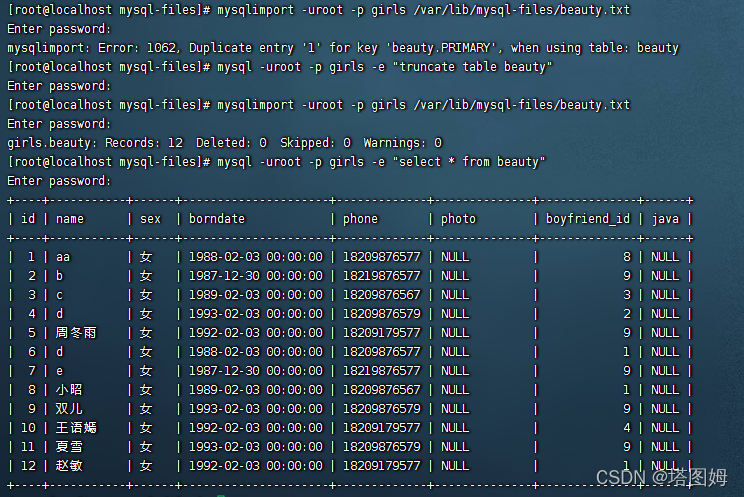Click the name 'e' in row 7

point(59,371)
